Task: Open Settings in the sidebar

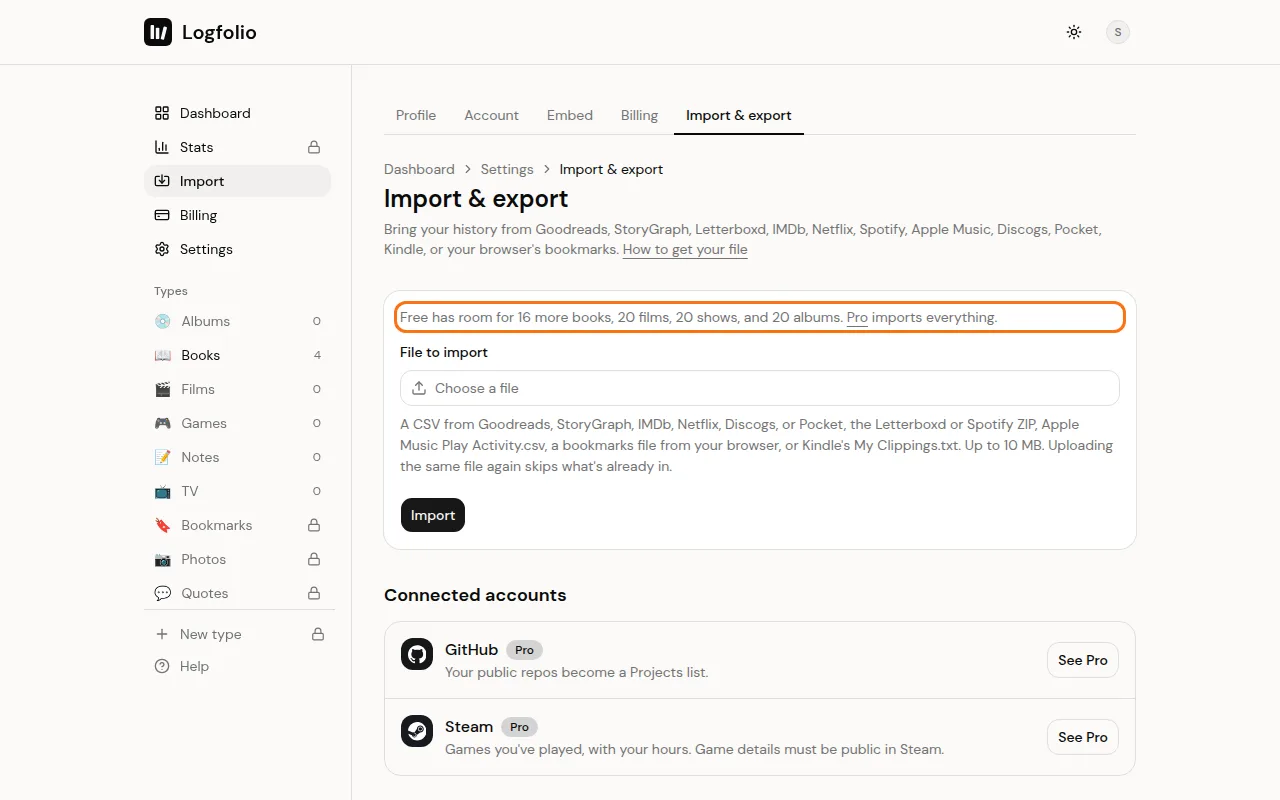Action: coord(237,249)
